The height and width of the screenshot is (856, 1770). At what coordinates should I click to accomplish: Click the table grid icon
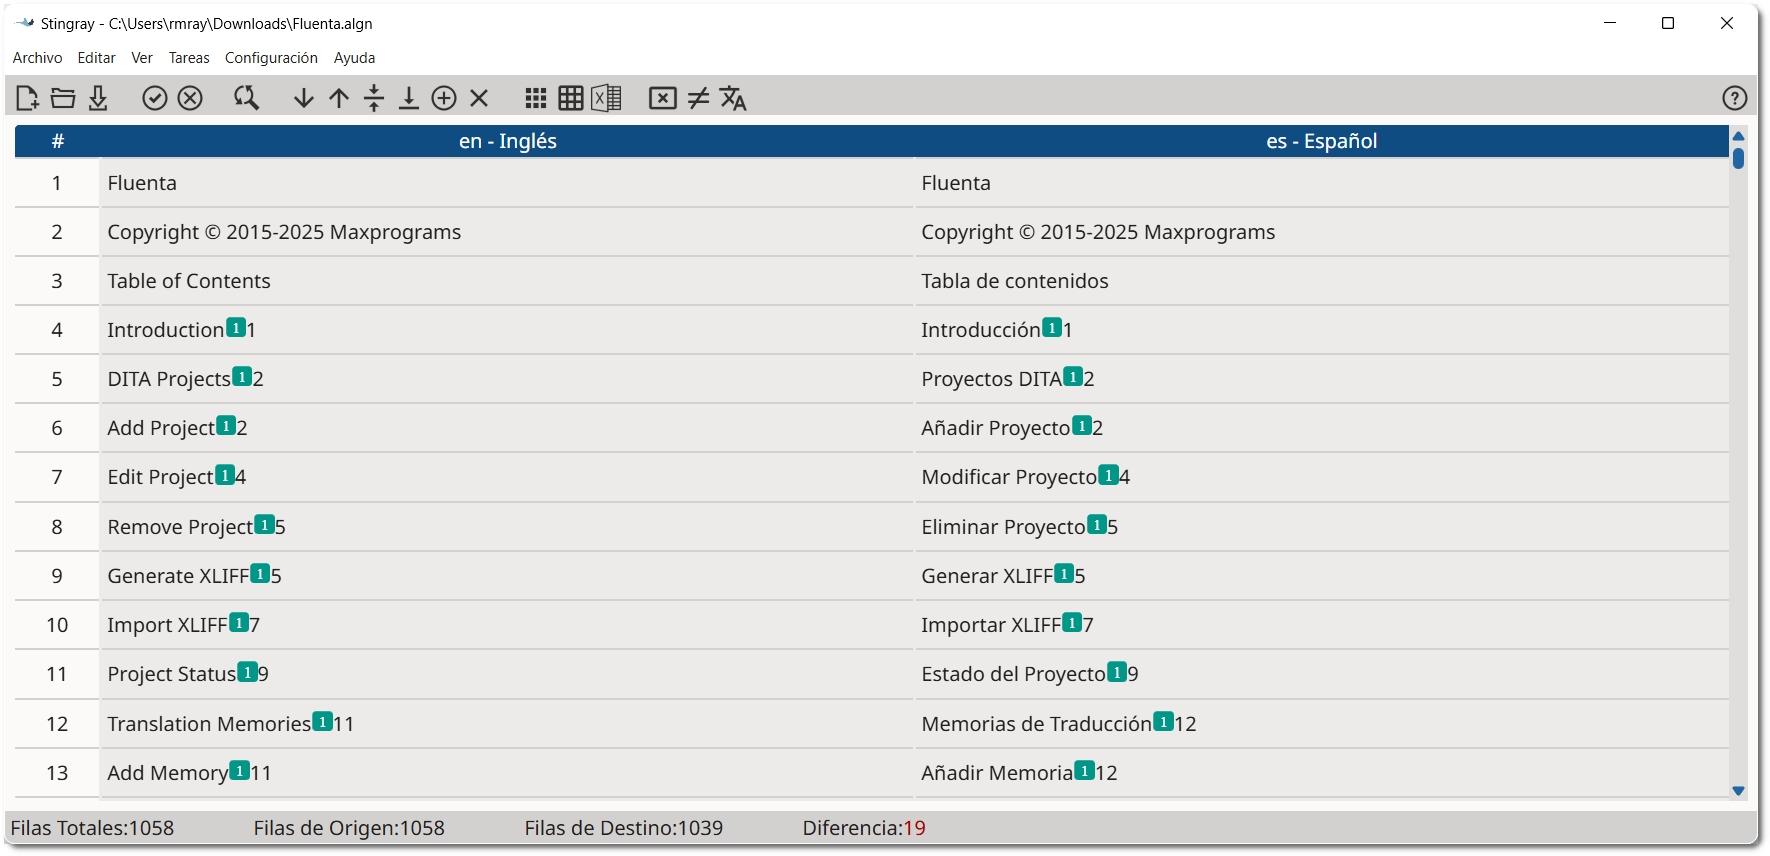571,98
